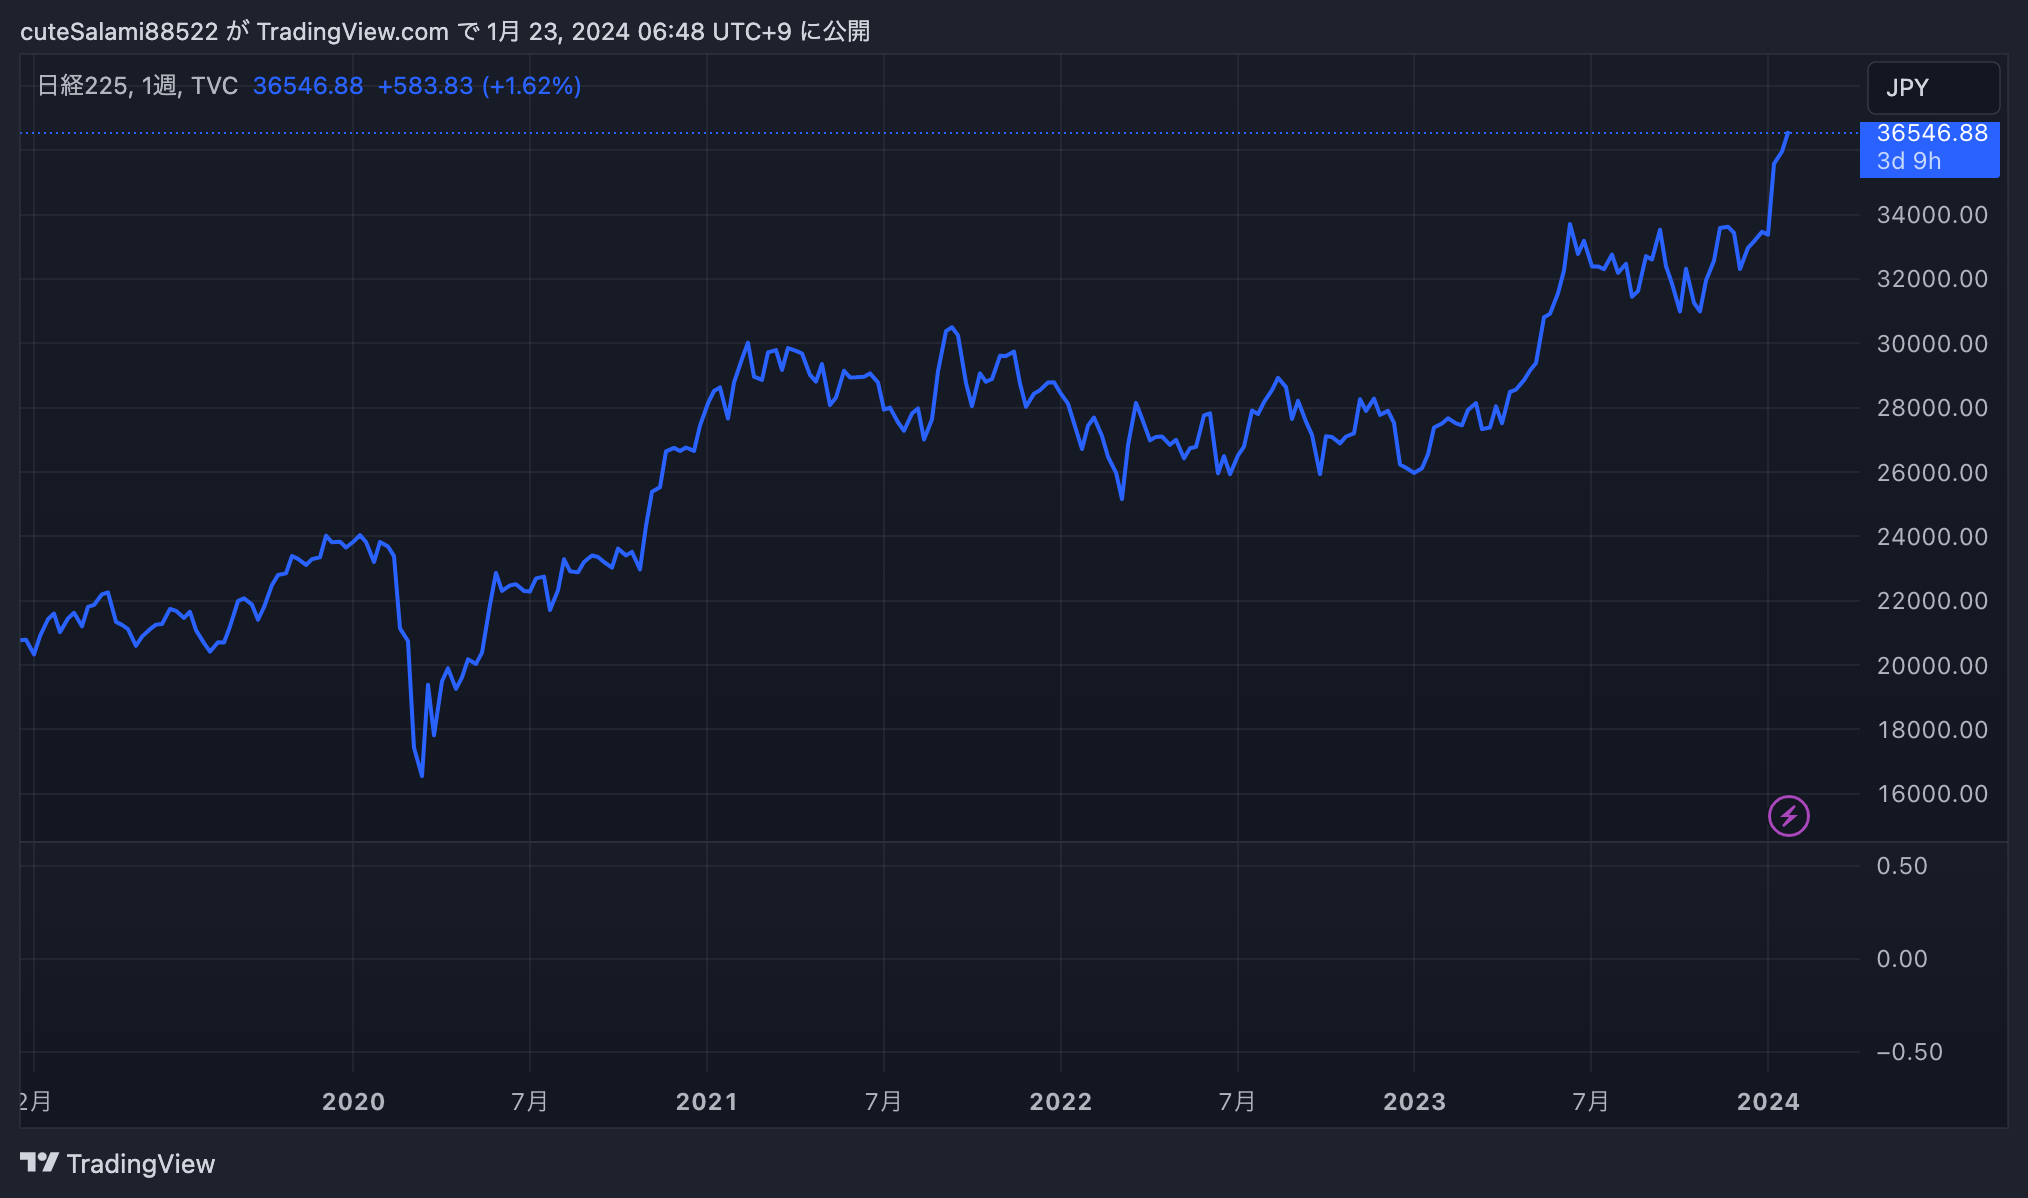2028x1198 pixels.
Task: Click the 2022 label on time axis
Action: [x=1061, y=1102]
